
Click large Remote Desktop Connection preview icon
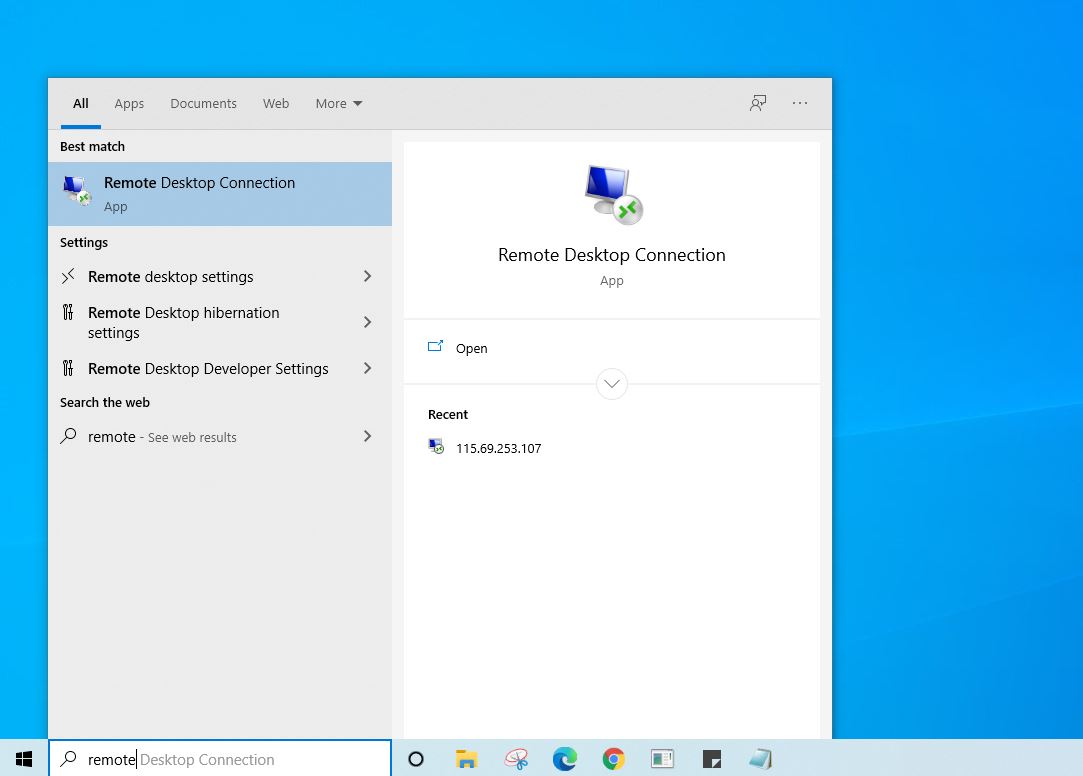pyautogui.click(x=614, y=195)
